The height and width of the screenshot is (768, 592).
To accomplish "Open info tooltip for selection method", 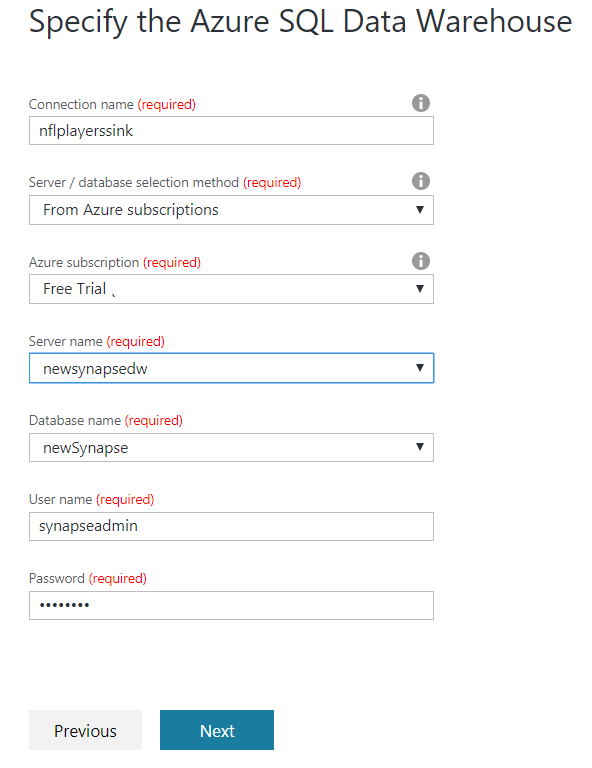I will coord(421,181).
